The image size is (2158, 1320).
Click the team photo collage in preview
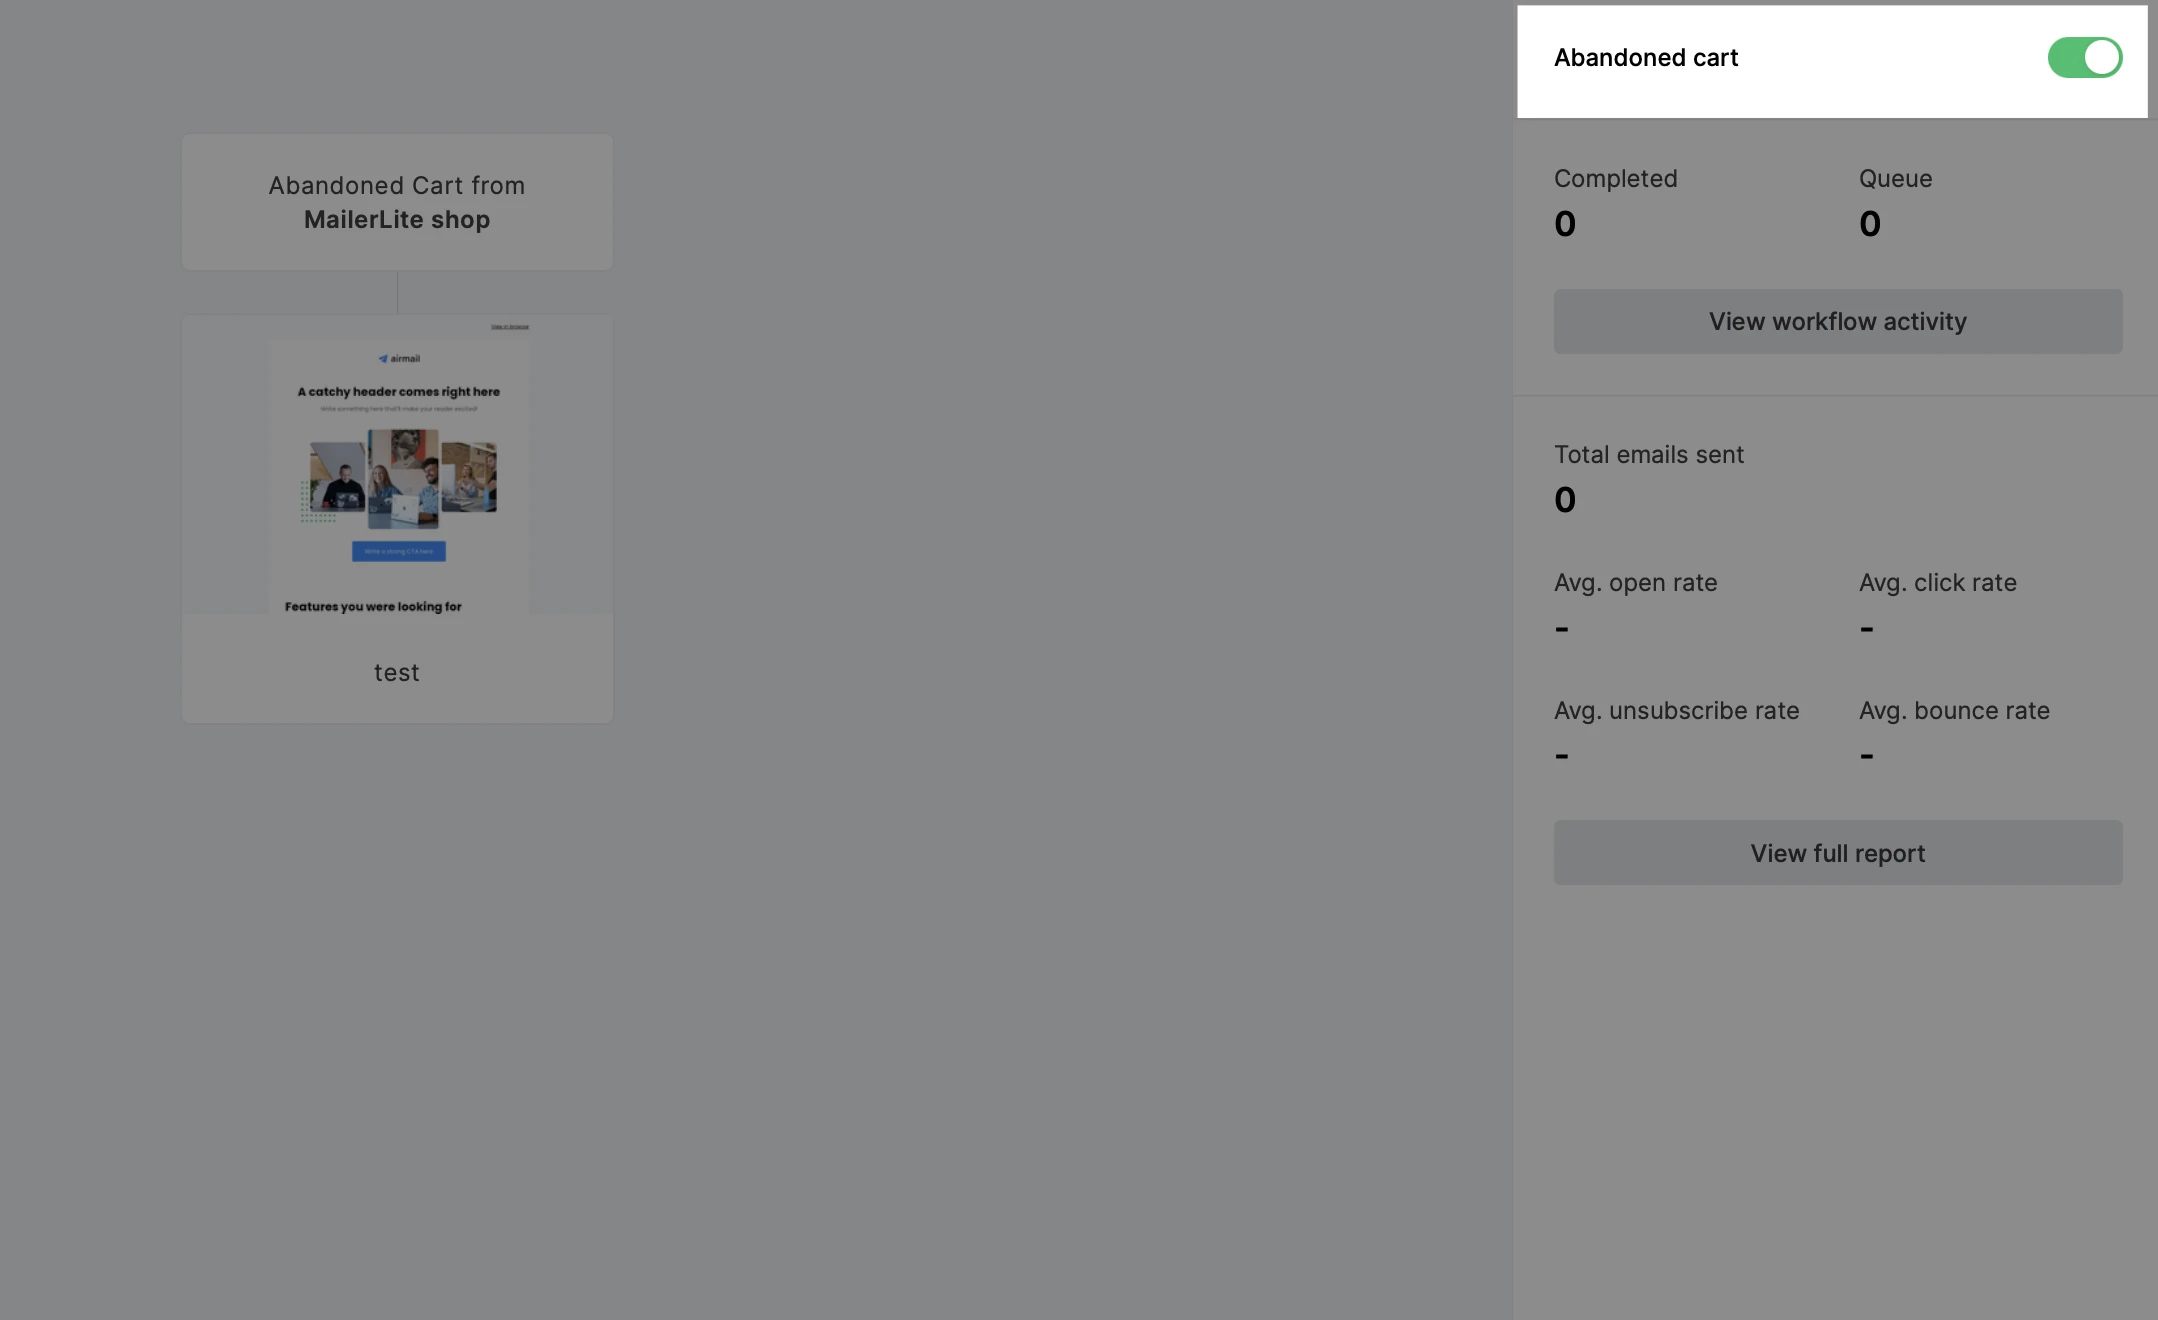(x=399, y=479)
